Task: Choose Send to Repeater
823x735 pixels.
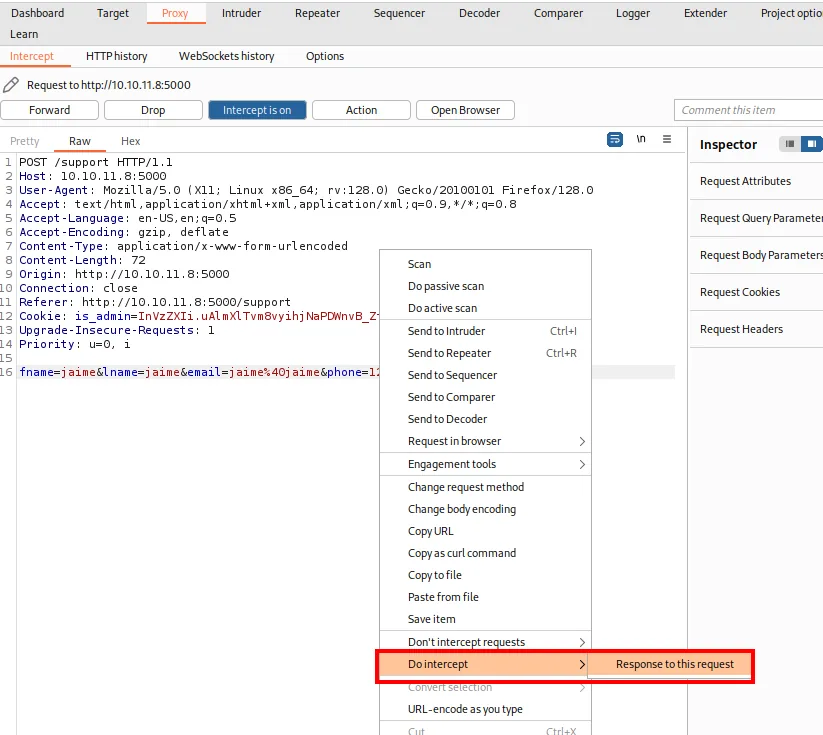Action: point(485,353)
